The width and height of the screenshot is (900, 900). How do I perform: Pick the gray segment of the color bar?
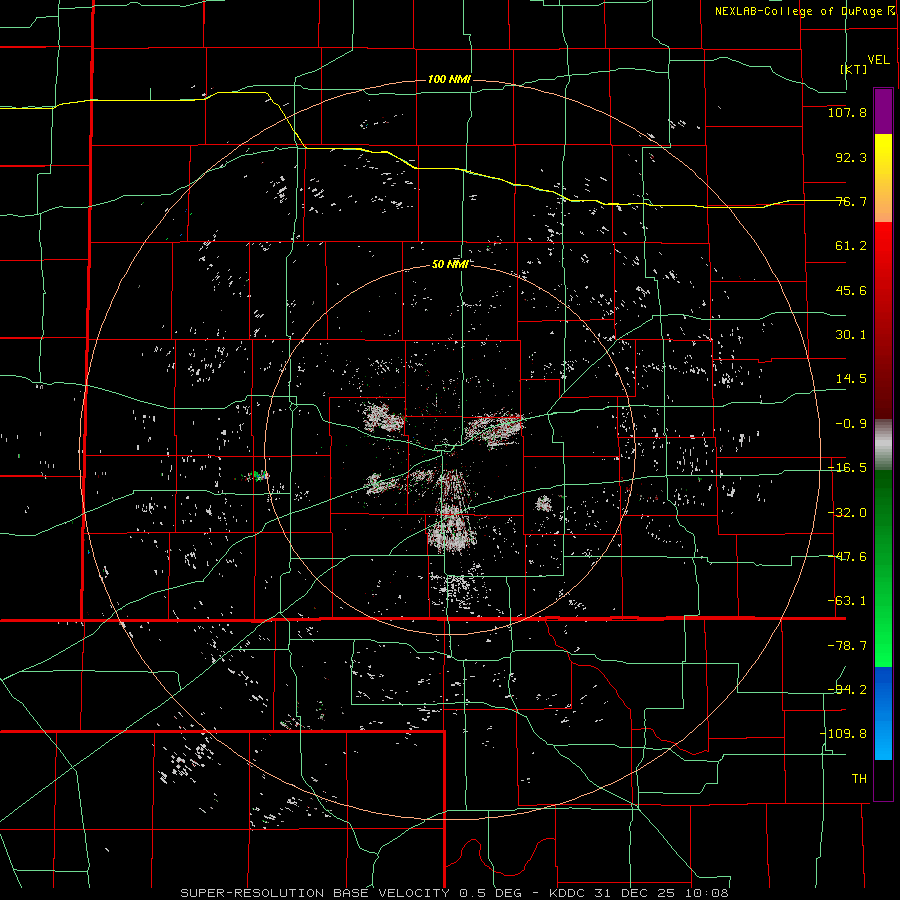point(883,445)
